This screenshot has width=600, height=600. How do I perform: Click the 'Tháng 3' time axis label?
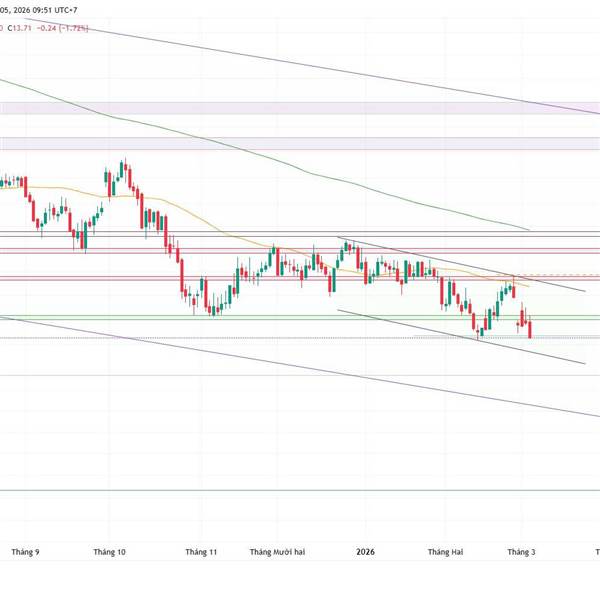click(x=521, y=552)
